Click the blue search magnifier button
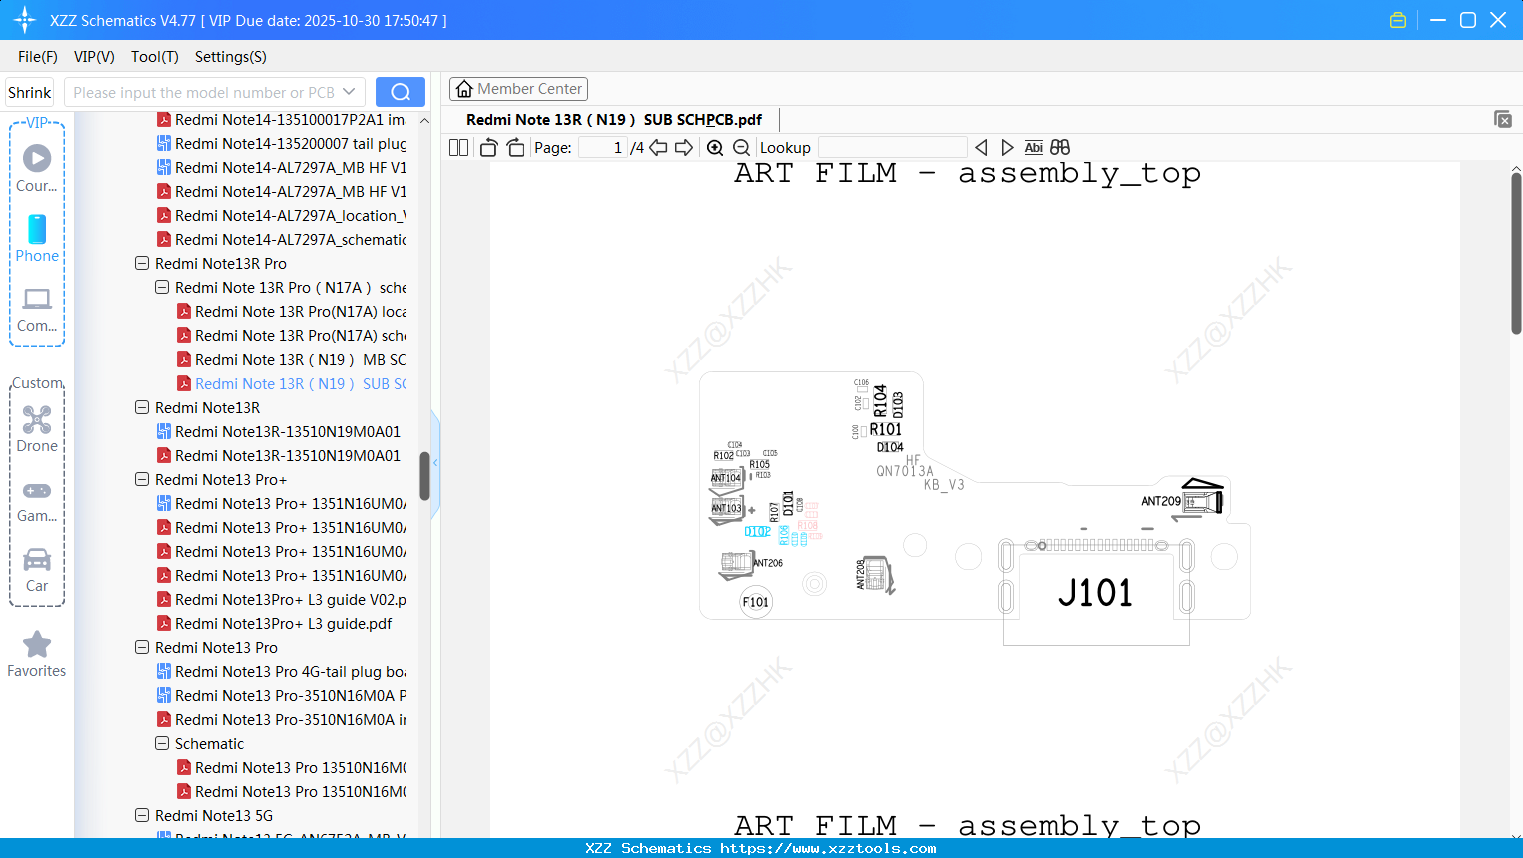Viewport: 1523px width, 858px height. click(400, 92)
